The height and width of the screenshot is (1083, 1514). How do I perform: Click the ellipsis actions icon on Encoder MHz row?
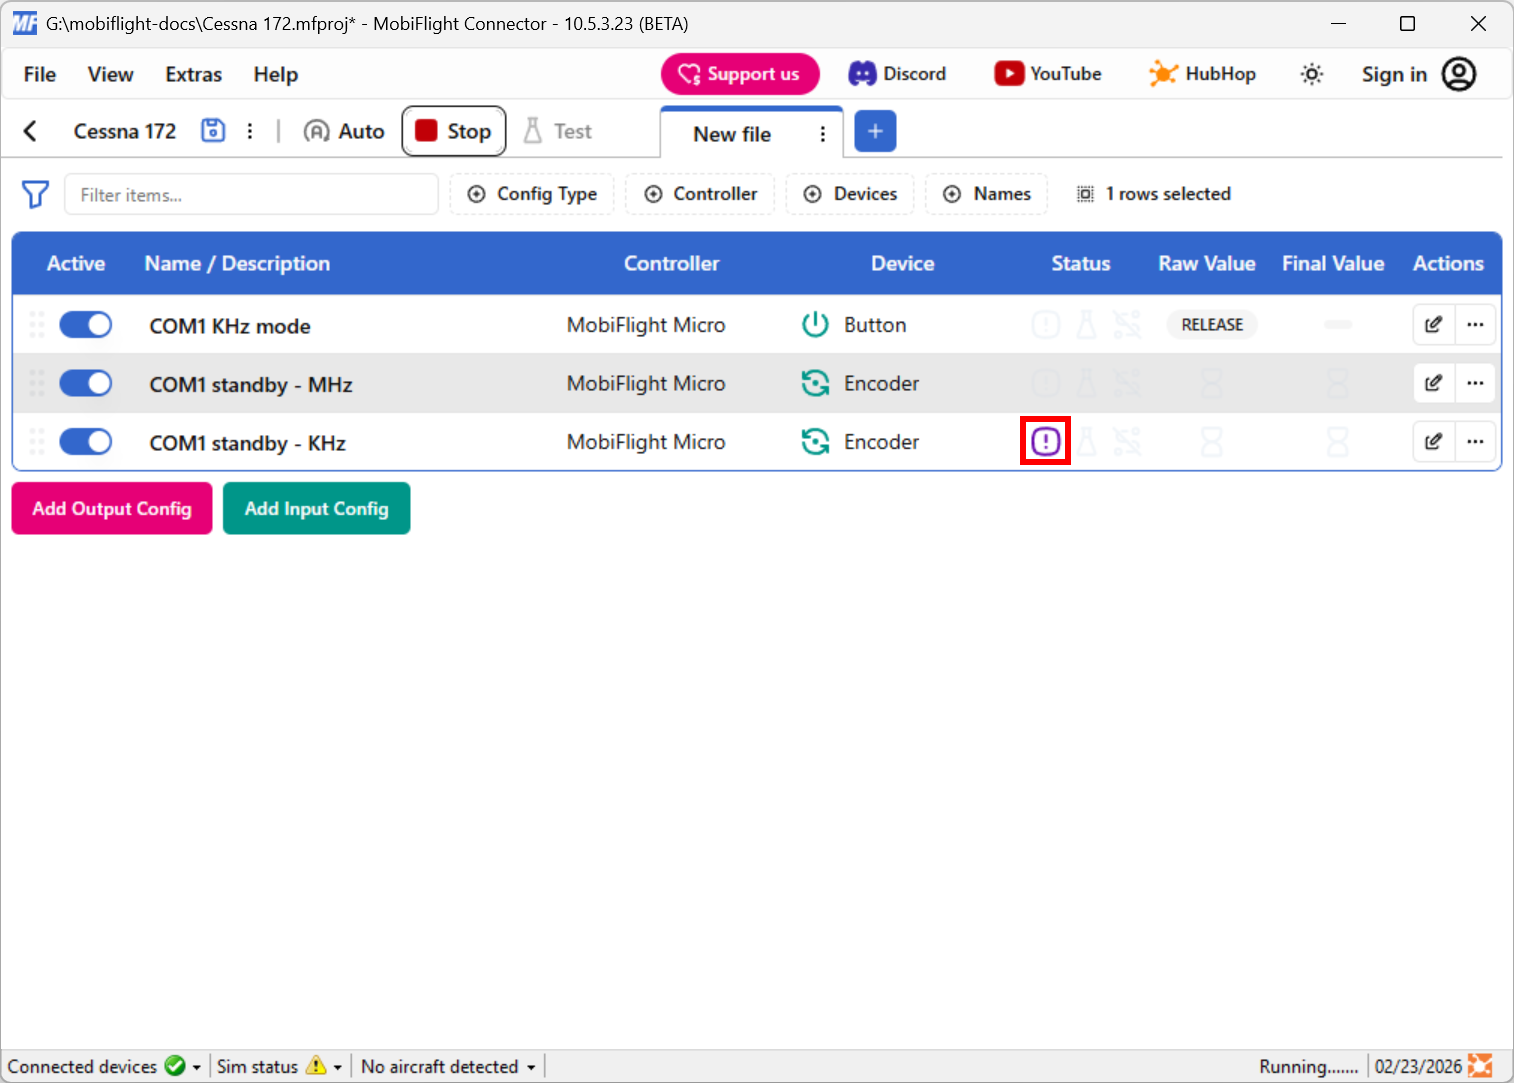click(x=1476, y=383)
